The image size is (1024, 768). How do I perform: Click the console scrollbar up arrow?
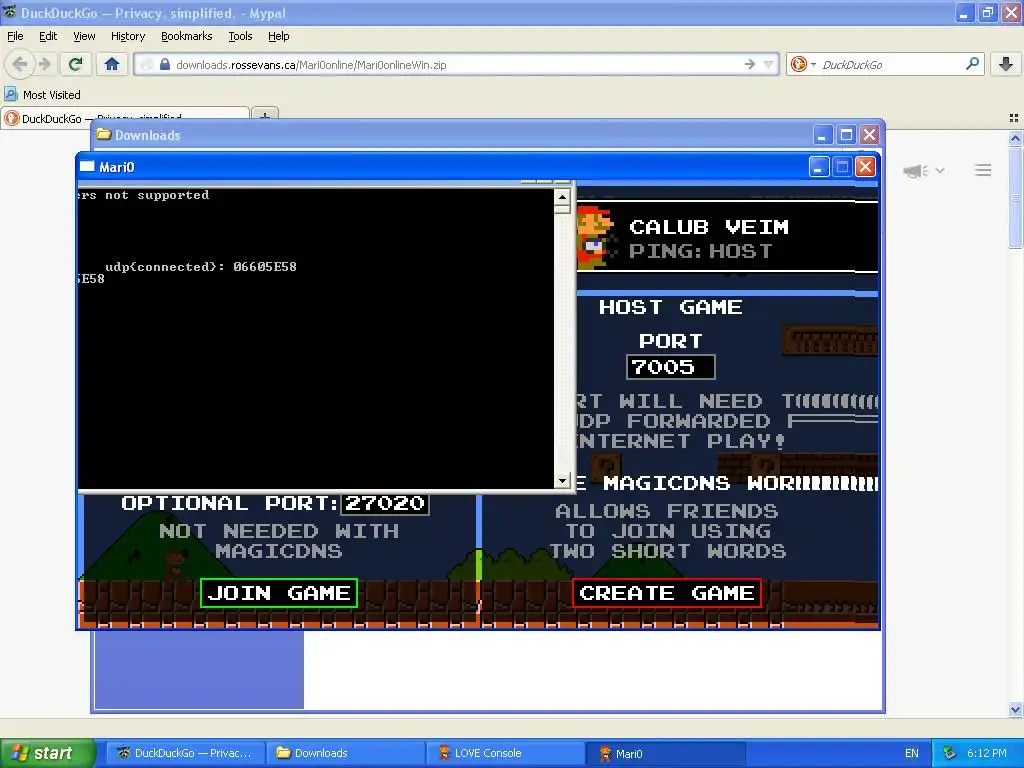point(562,197)
